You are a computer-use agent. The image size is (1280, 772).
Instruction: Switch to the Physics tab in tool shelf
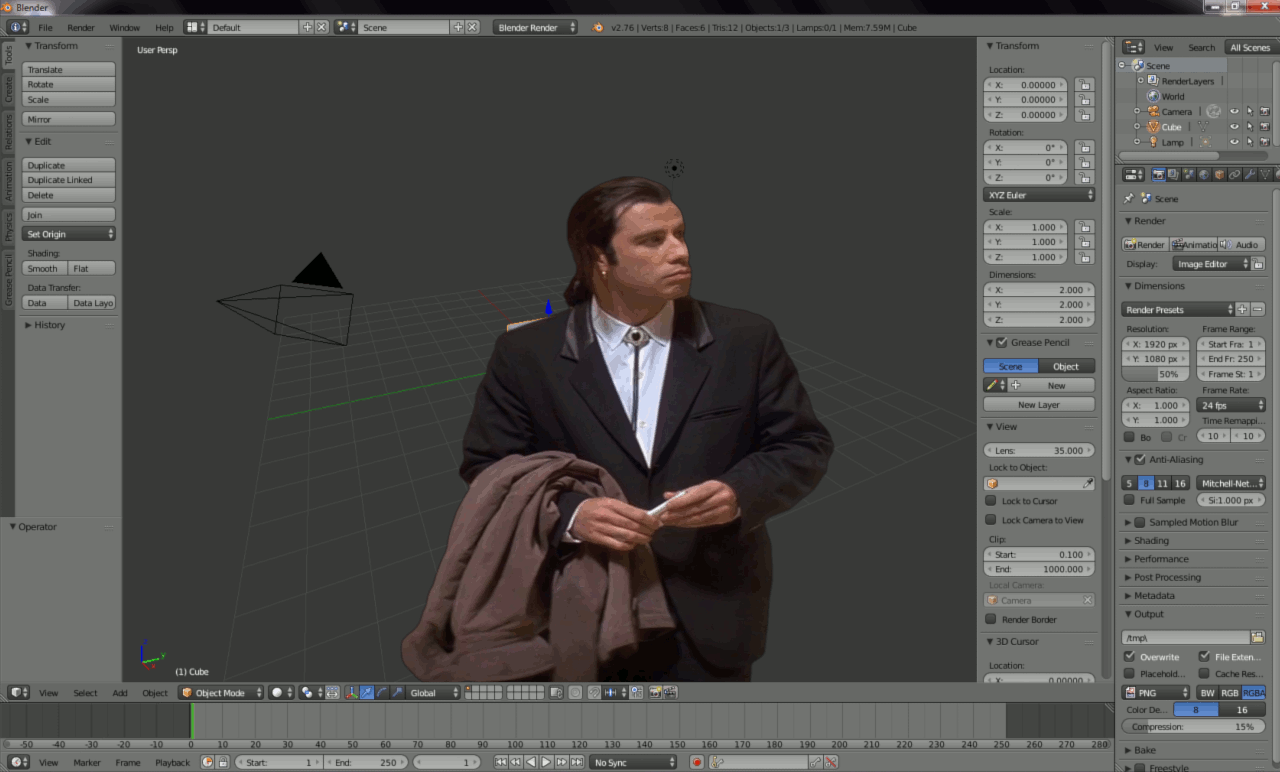(8, 227)
